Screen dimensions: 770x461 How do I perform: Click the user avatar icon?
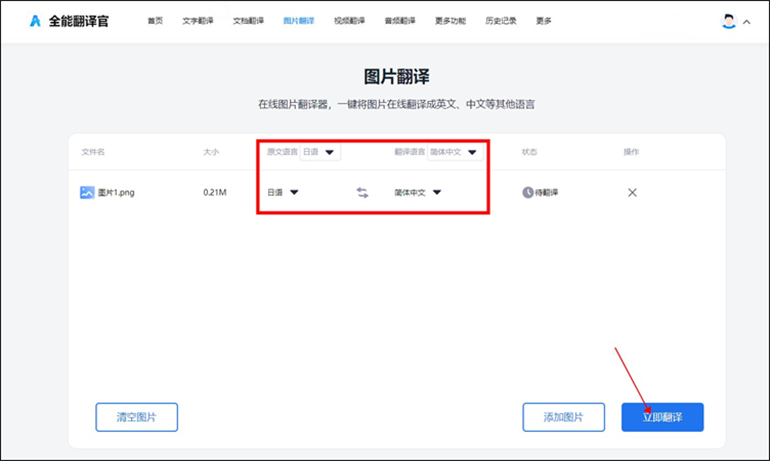click(728, 21)
